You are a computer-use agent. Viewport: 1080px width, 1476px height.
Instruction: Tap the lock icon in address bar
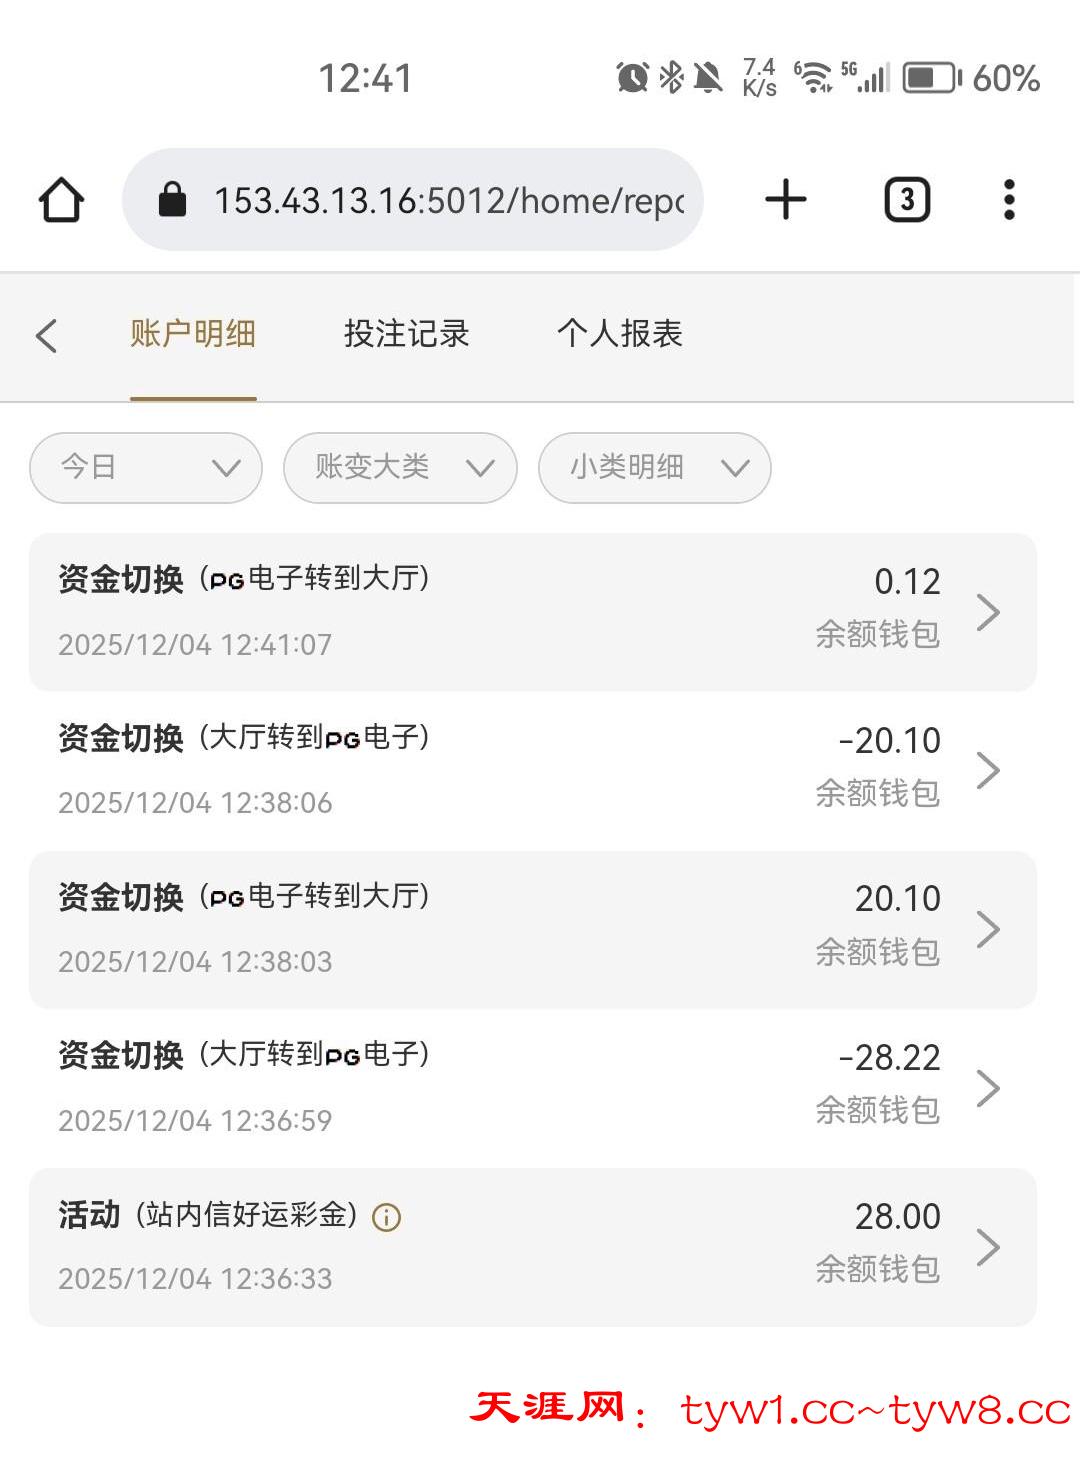click(173, 200)
